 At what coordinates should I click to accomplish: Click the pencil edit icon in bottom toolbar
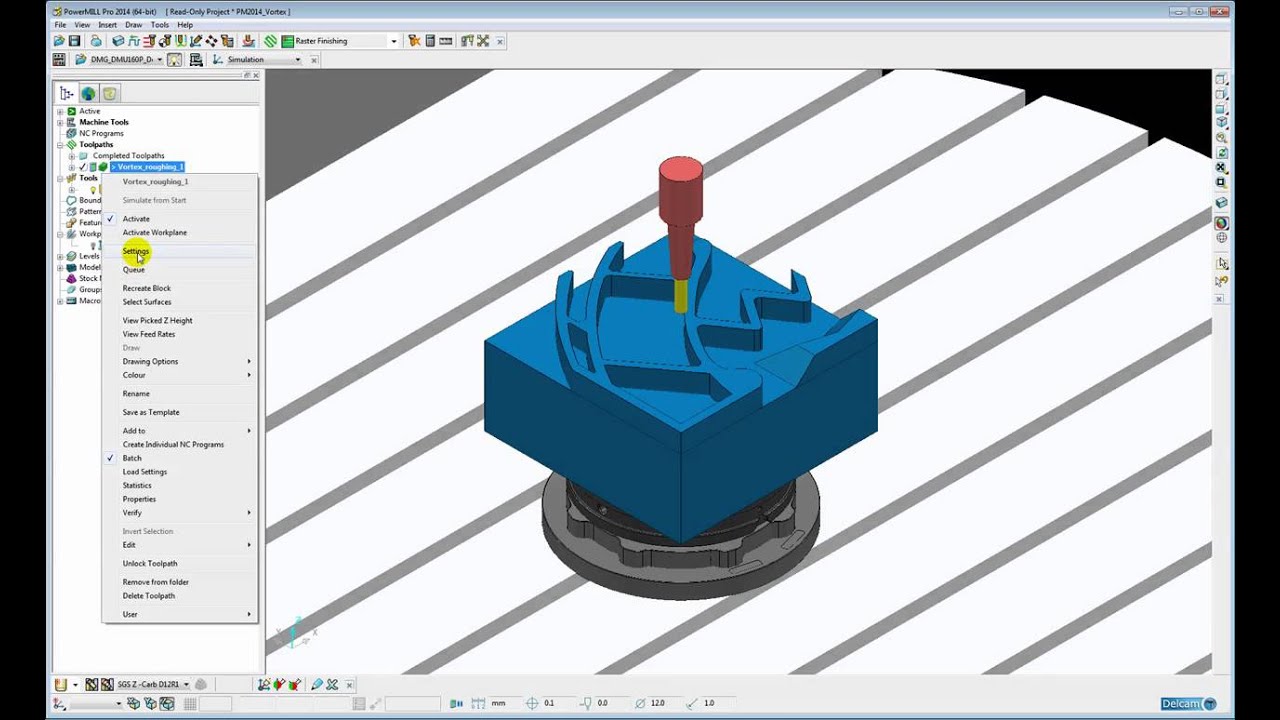pos(316,685)
